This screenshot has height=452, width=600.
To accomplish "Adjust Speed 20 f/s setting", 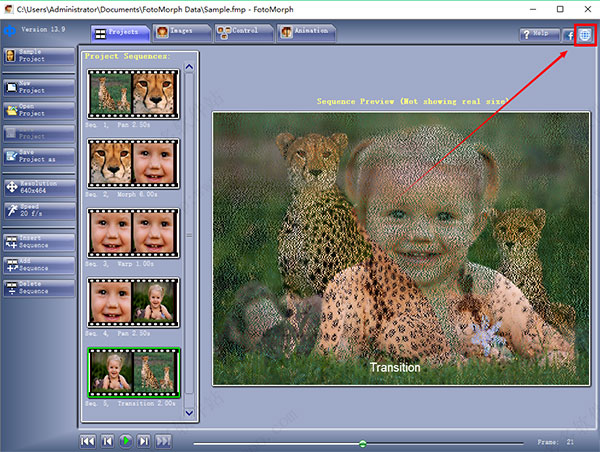I will 39,210.
